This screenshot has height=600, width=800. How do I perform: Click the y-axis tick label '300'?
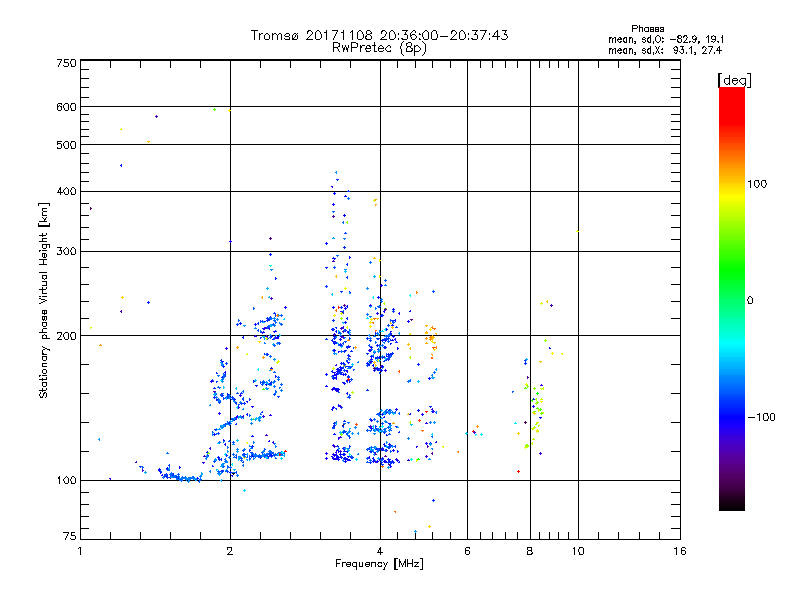click(66, 252)
